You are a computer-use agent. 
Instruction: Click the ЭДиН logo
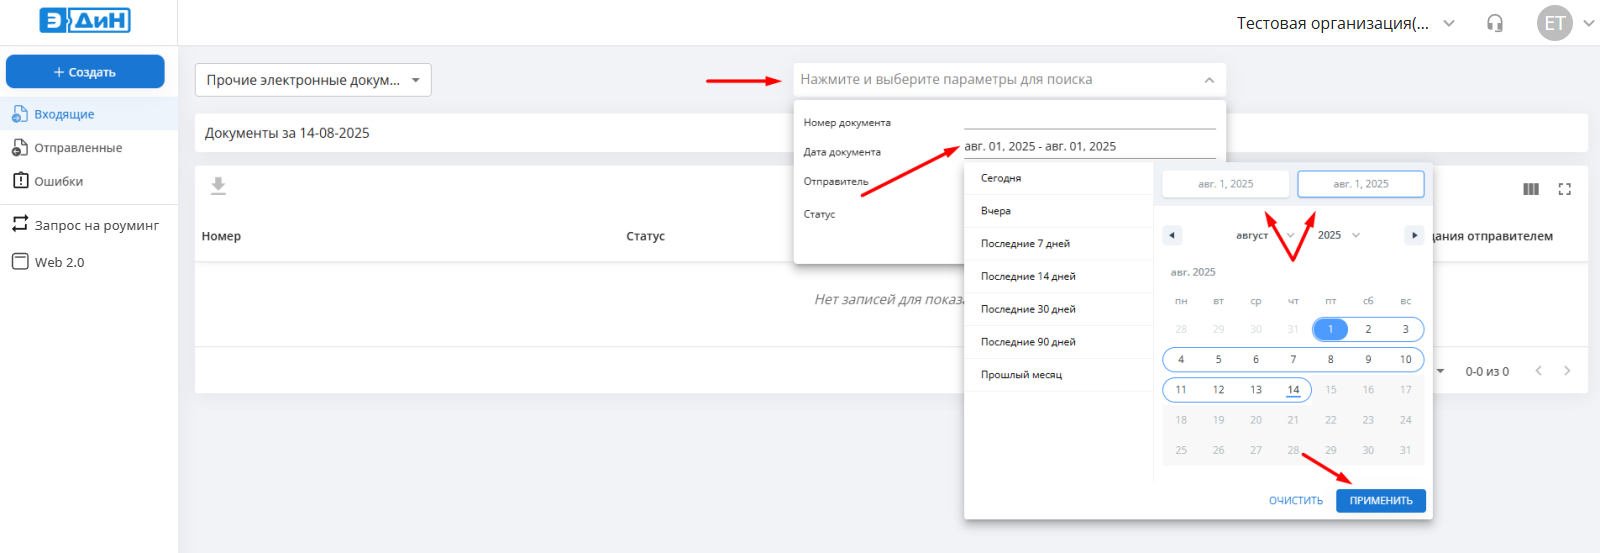[x=85, y=20]
